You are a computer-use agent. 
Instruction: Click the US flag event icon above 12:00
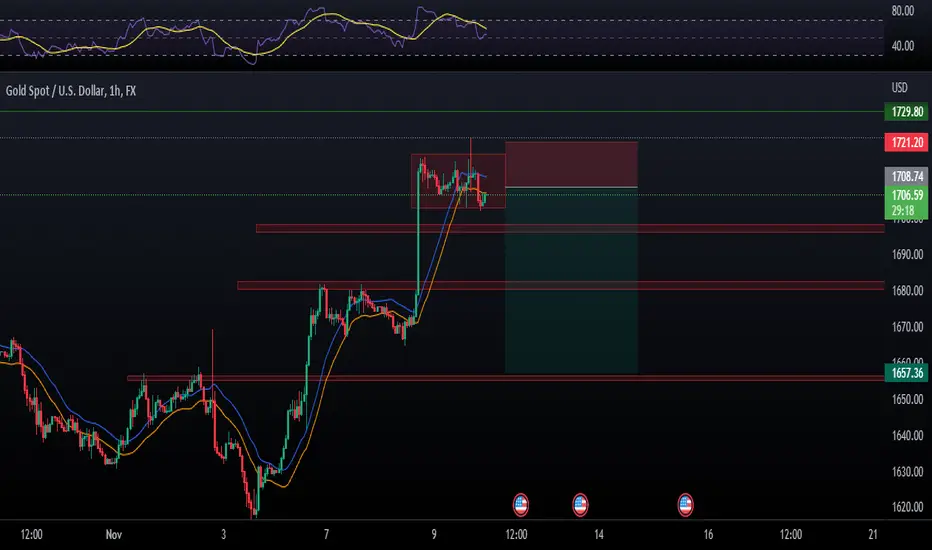(520, 505)
